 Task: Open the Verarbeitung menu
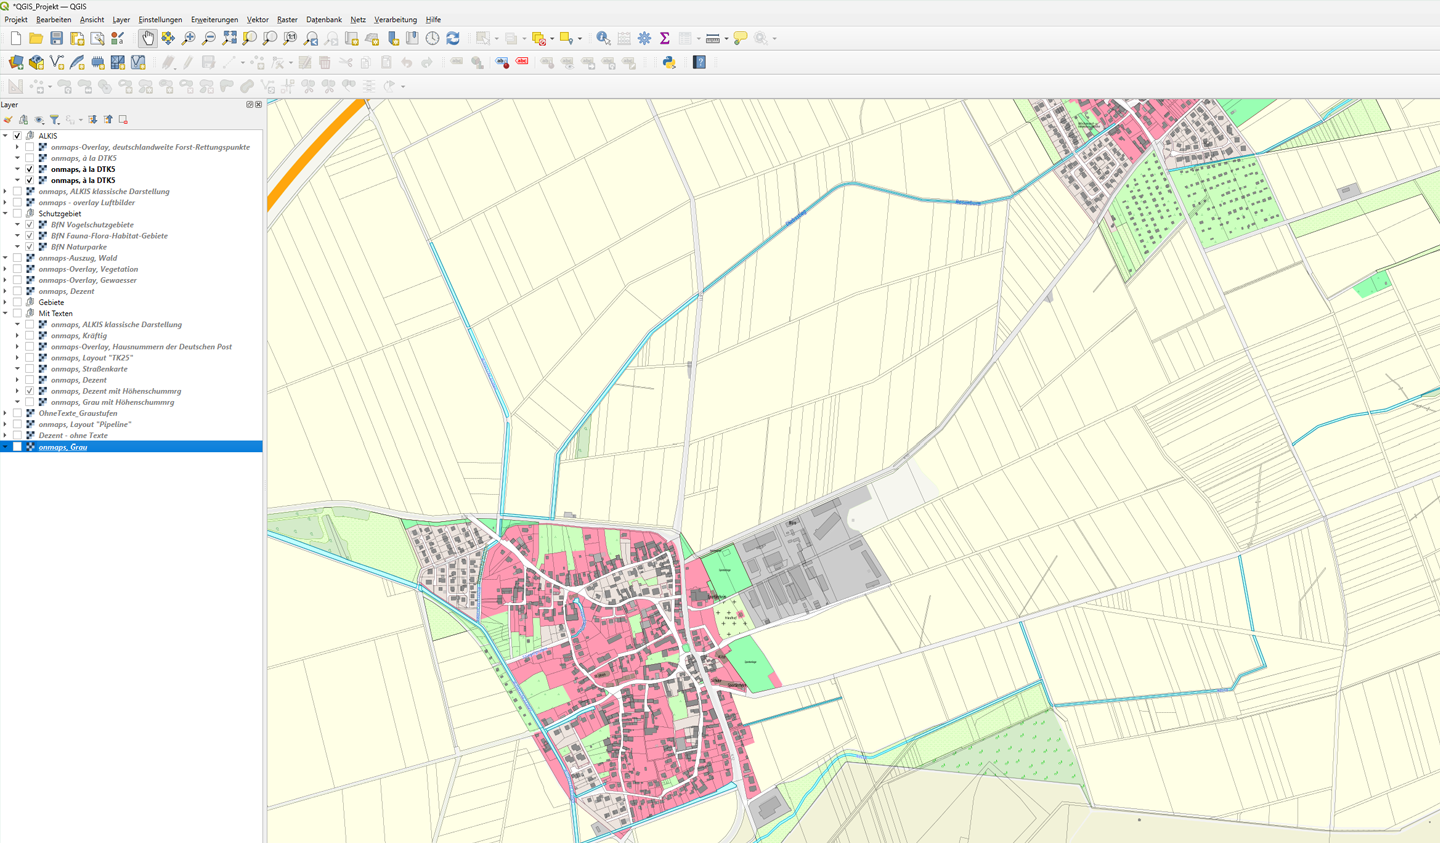point(396,19)
